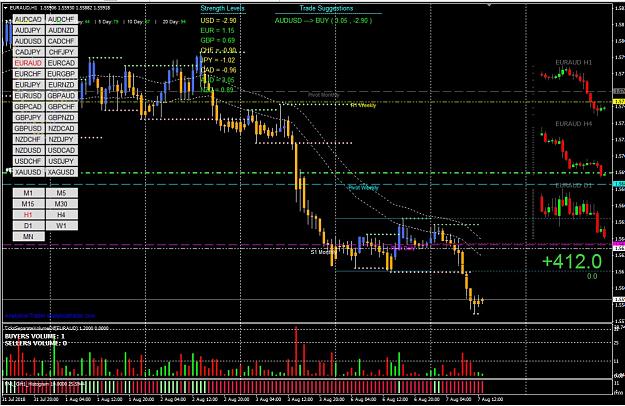Switch chart to EURCAD
Viewport: 625px width, 406px height.
pyautogui.click(x=61, y=63)
